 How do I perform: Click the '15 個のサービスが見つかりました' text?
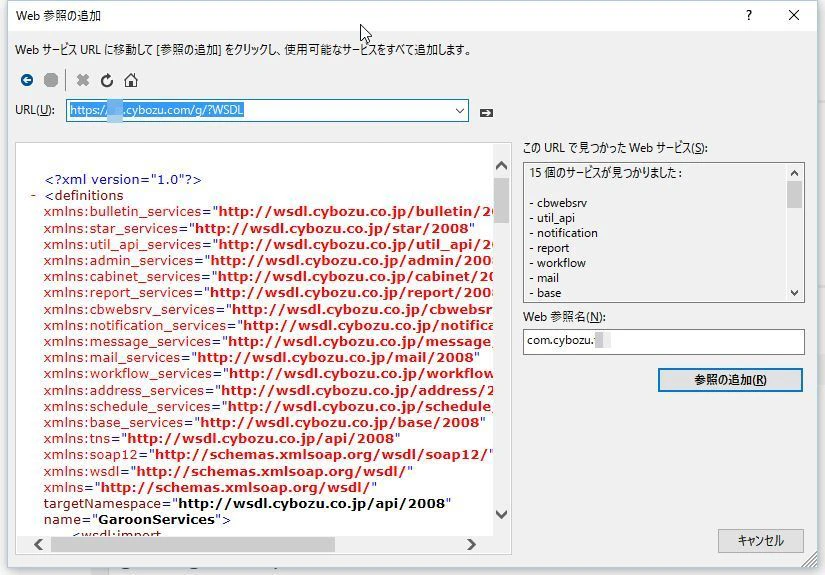tap(605, 173)
